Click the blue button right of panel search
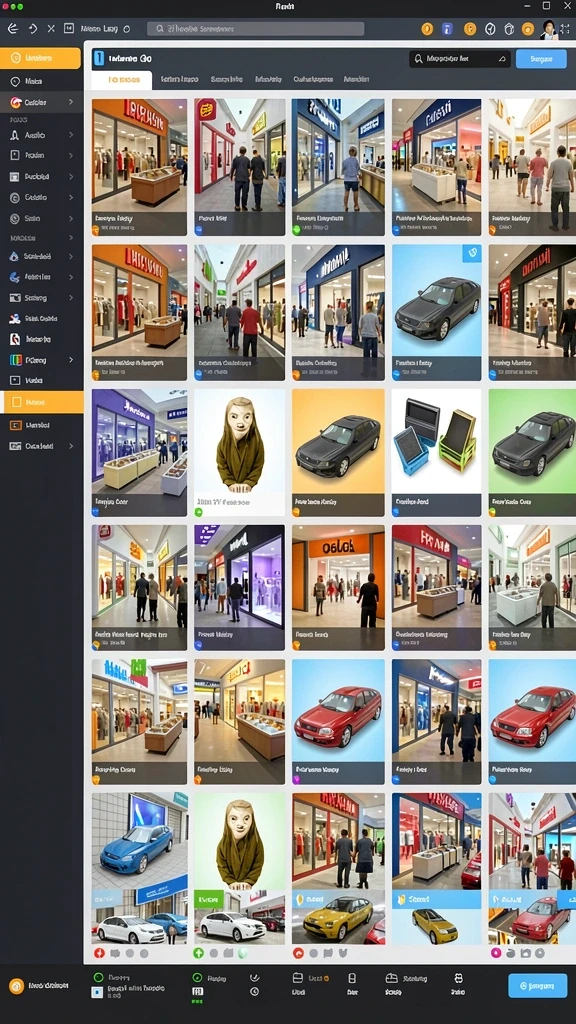The image size is (576, 1024). [541, 59]
